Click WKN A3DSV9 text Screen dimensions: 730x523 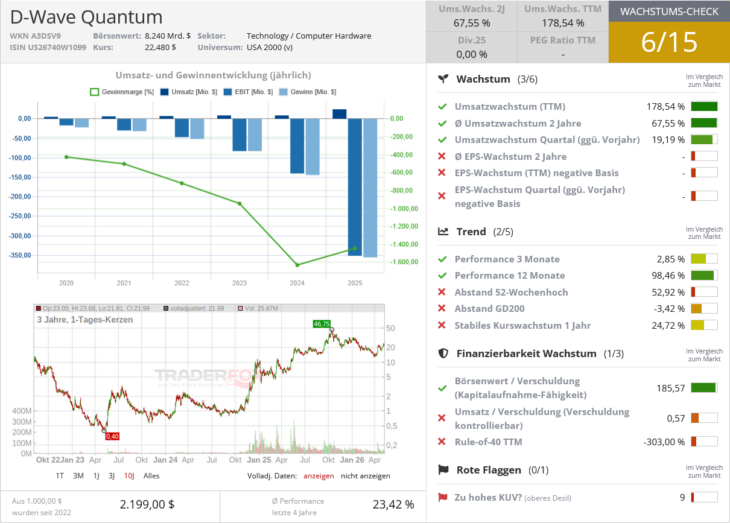[x=35, y=36]
